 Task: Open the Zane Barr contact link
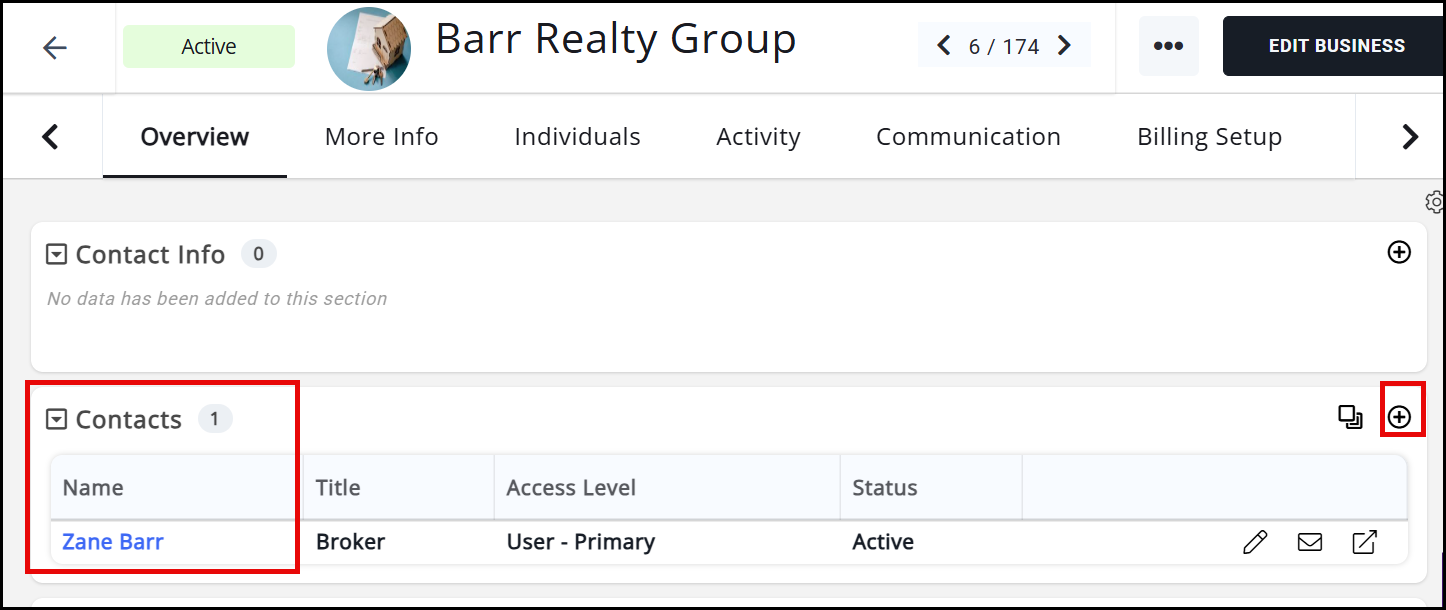(113, 542)
